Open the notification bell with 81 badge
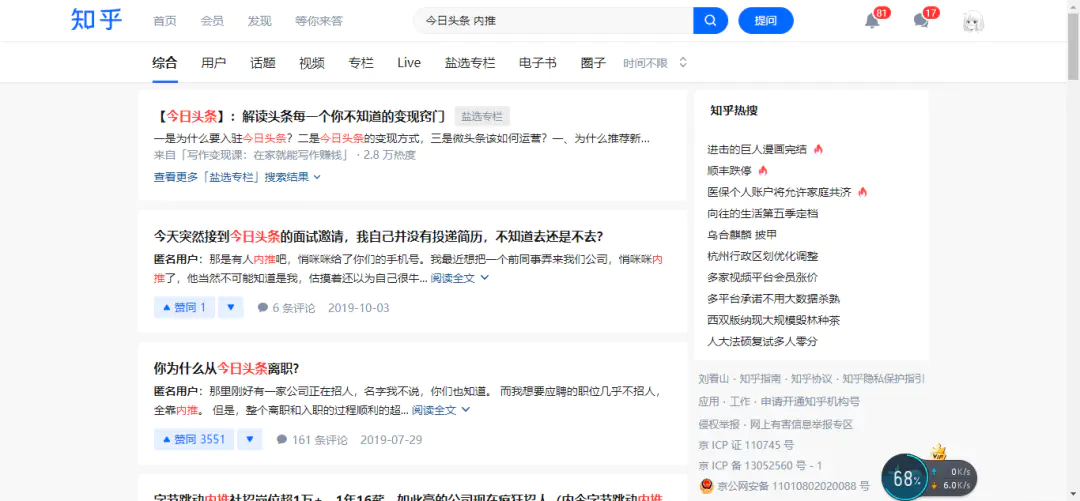 pos(872,21)
